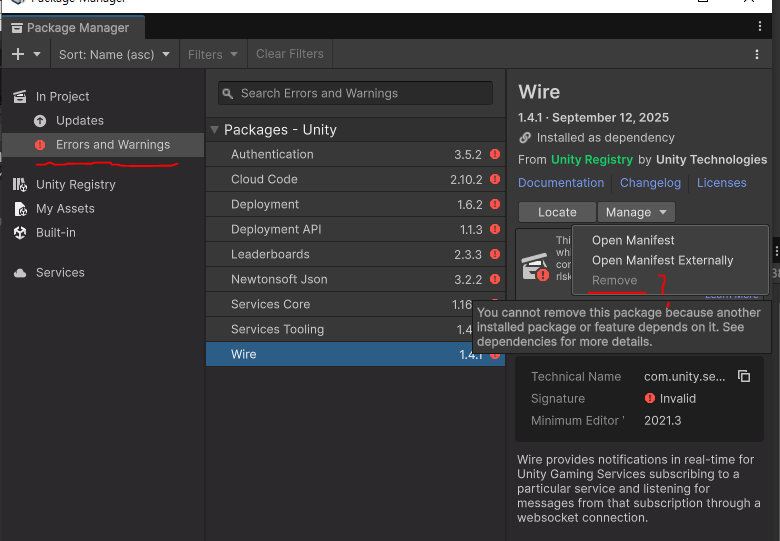Click the error icon beside Authentication
This screenshot has height=541, width=780.
pos(495,154)
